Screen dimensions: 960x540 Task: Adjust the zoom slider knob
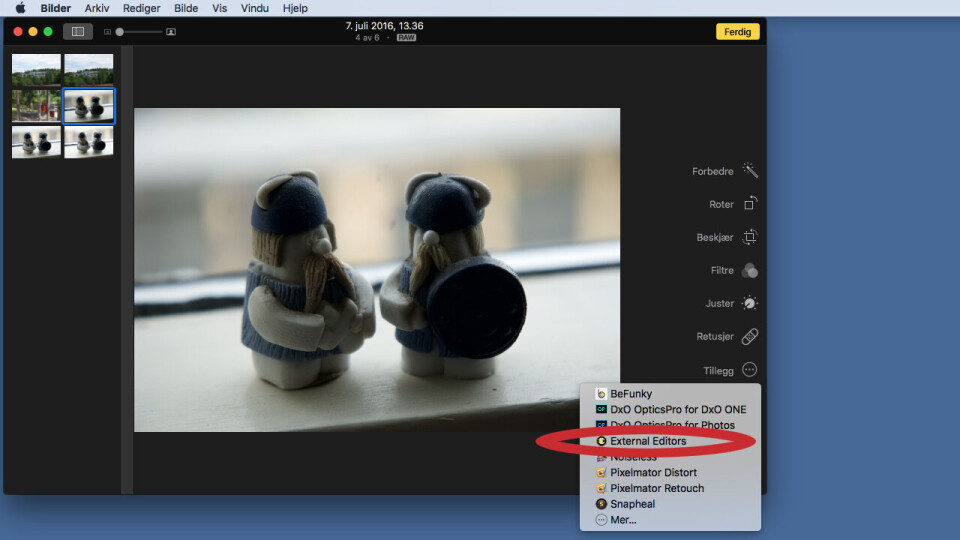click(120, 32)
